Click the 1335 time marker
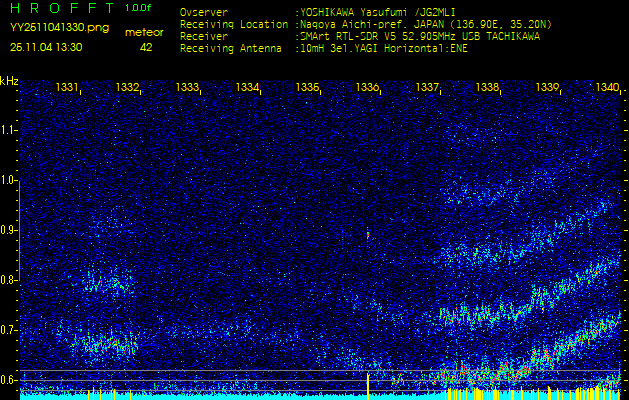 (307, 87)
